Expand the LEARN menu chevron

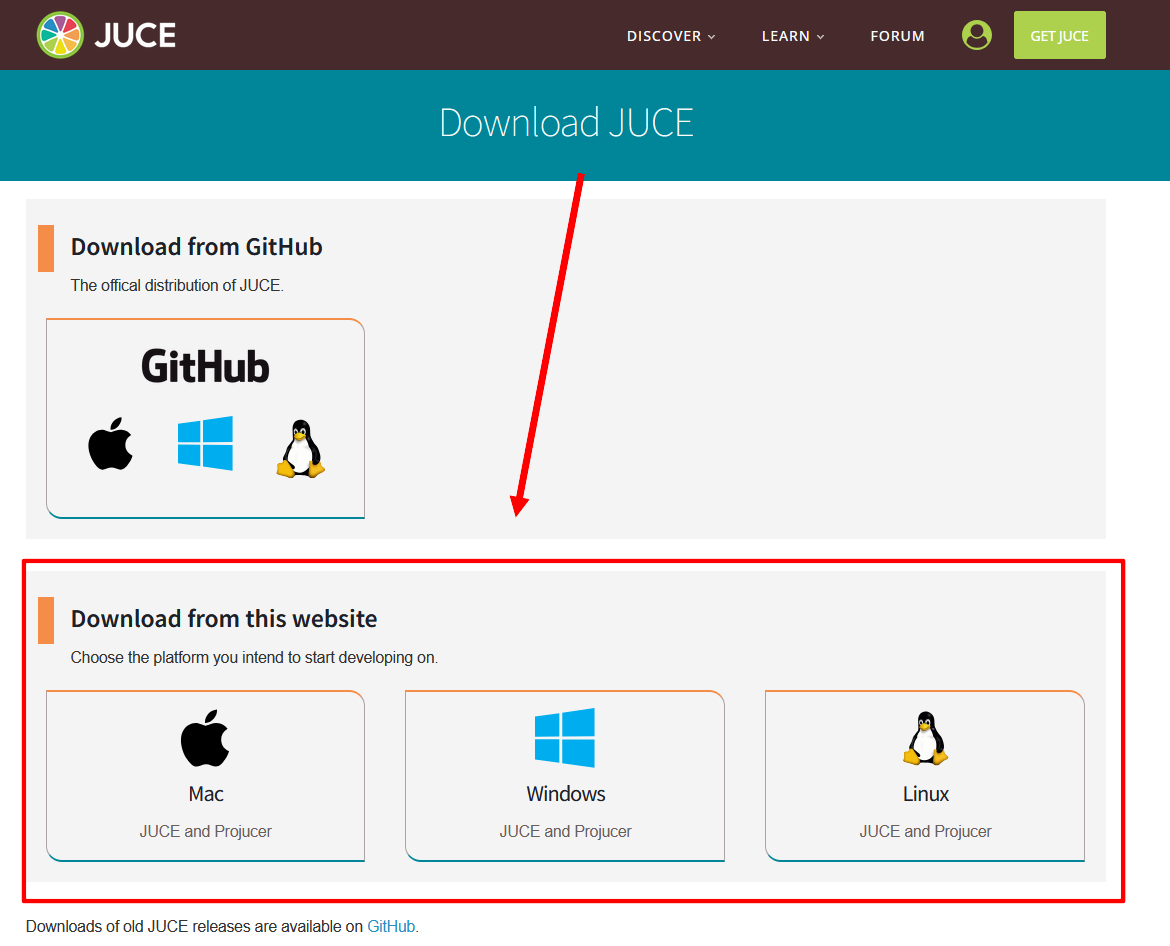[x=821, y=37]
